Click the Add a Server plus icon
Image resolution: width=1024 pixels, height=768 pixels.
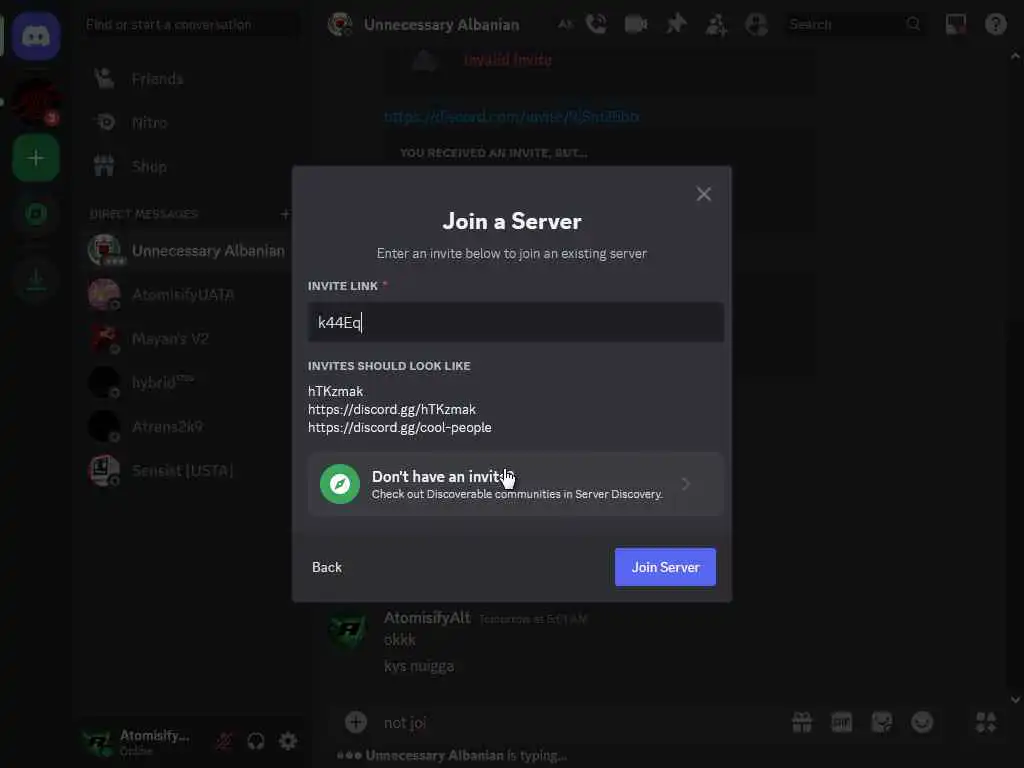(x=36, y=157)
